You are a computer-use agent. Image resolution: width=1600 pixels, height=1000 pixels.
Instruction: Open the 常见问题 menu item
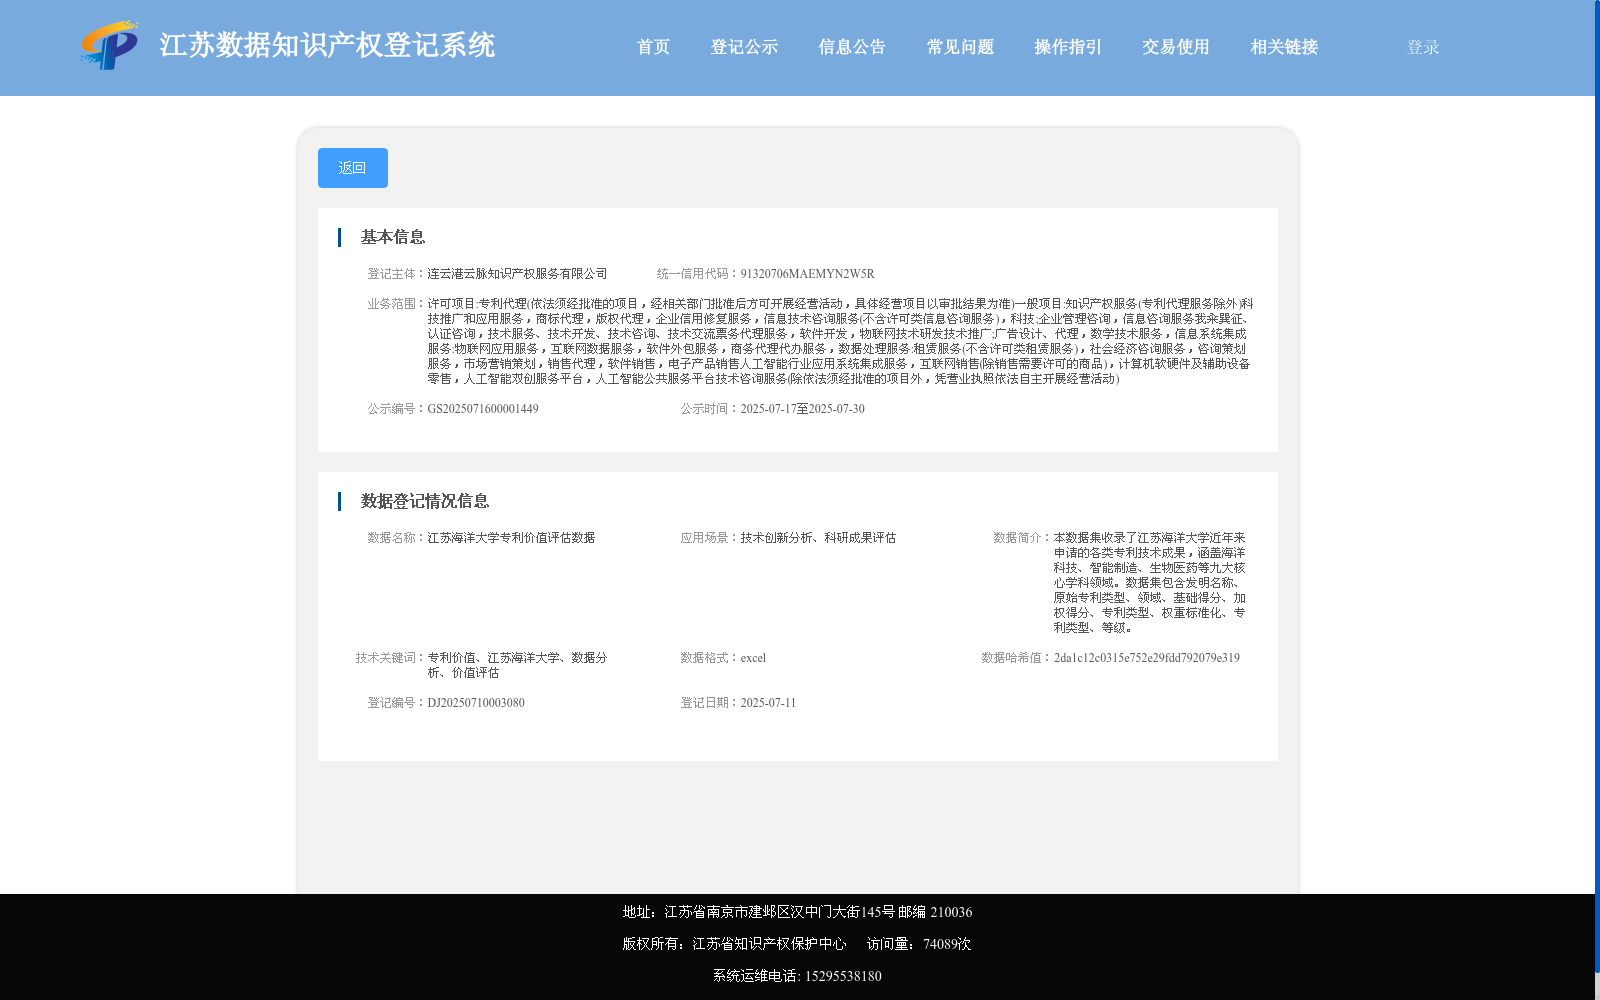click(960, 47)
